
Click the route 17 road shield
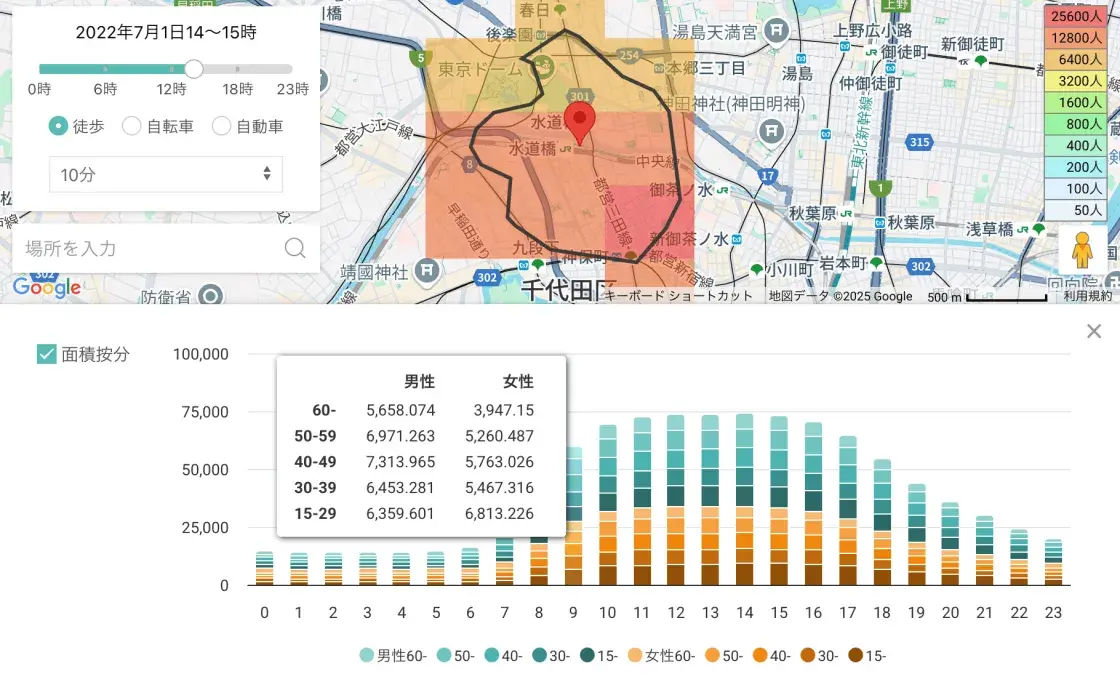(x=768, y=176)
